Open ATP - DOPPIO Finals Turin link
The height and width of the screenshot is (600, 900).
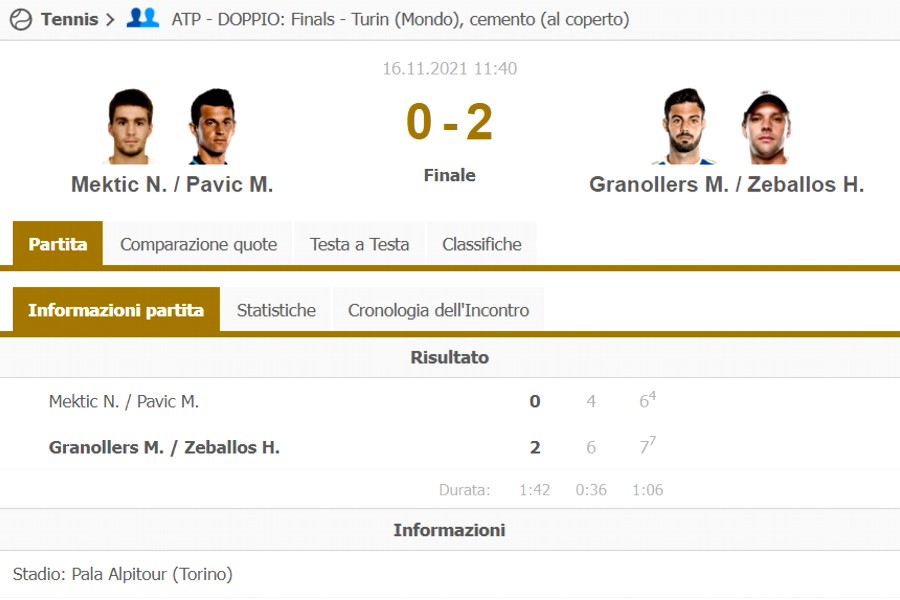(400, 19)
